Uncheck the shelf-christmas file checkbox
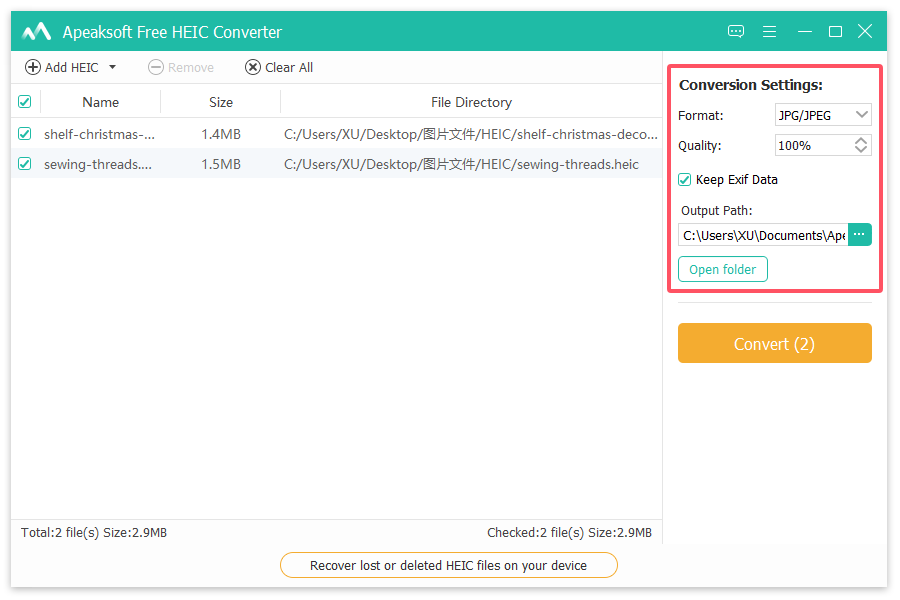 click(25, 134)
